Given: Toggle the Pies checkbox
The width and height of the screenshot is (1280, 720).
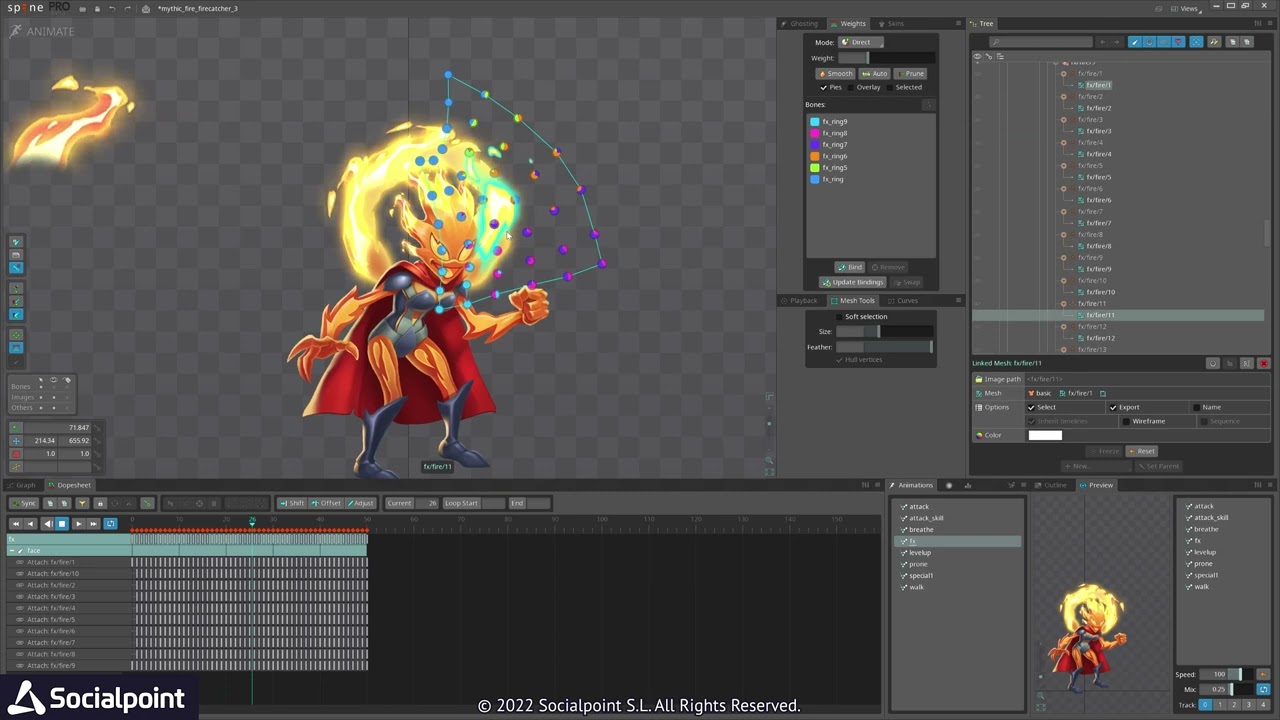Looking at the screenshot, I should coord(824,87).
